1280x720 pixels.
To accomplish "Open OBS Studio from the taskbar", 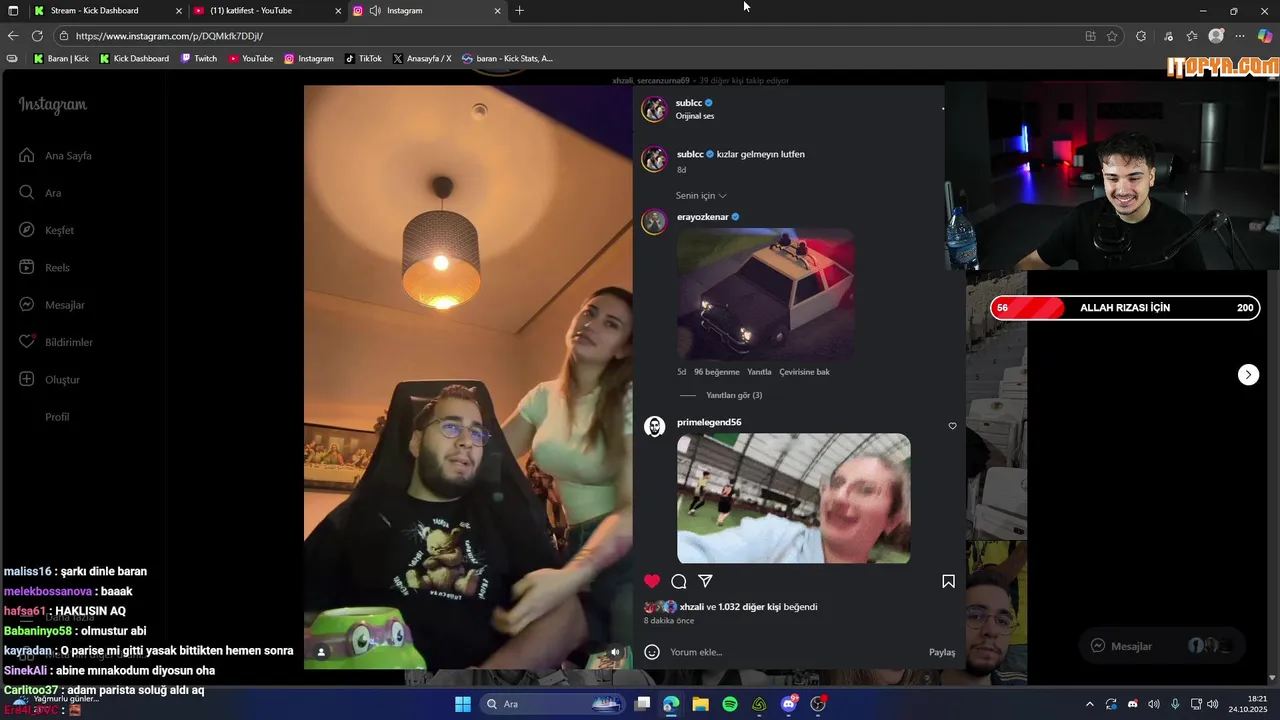I will click(x=818, y=704).
